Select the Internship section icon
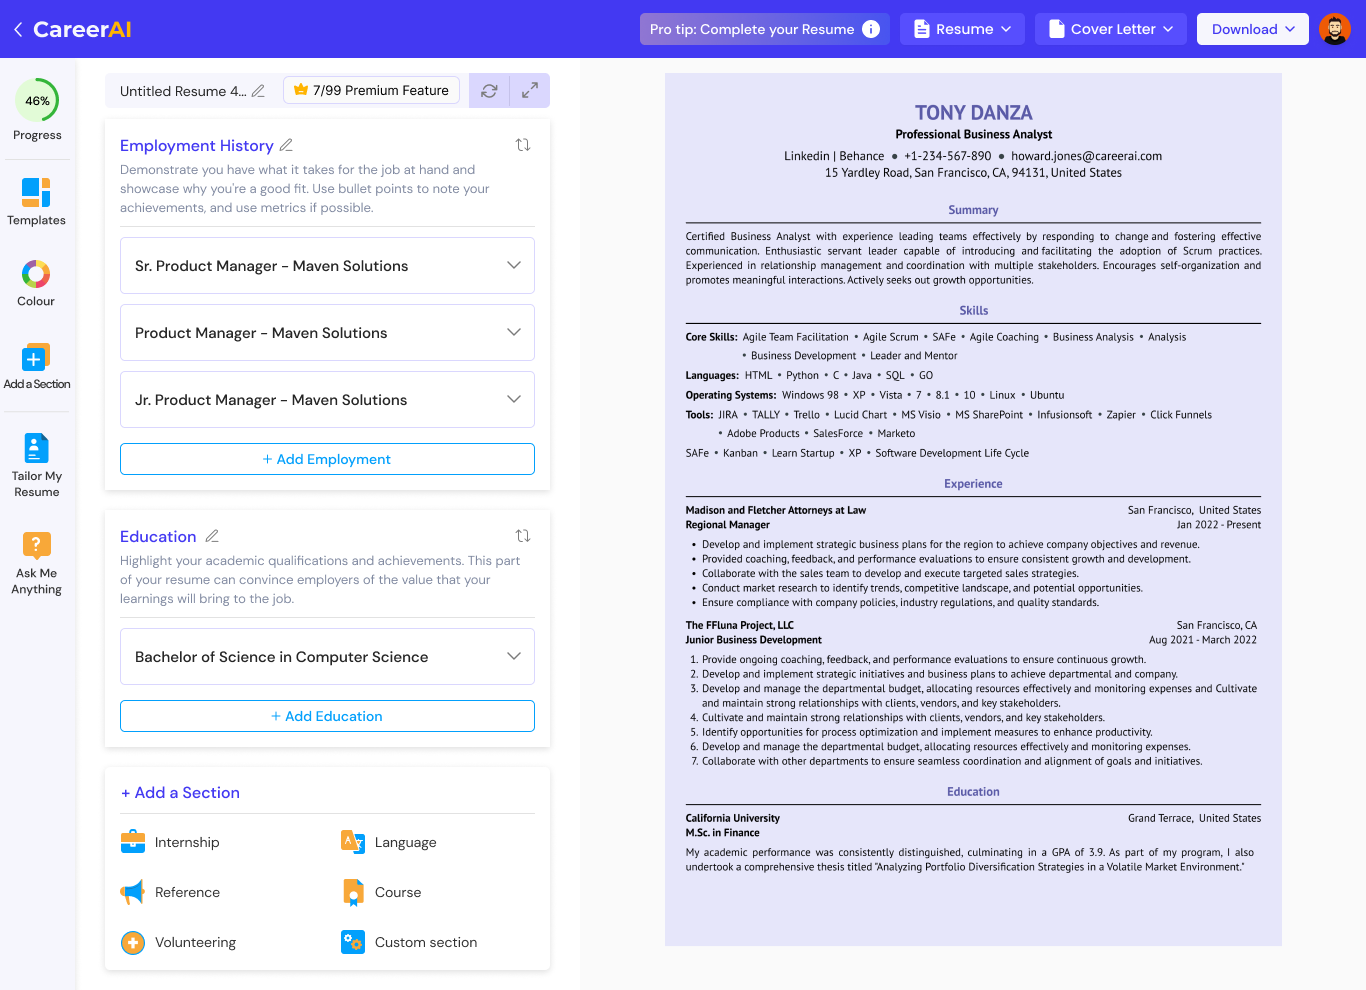1366x990 pixels. click(x=132, y=841)
